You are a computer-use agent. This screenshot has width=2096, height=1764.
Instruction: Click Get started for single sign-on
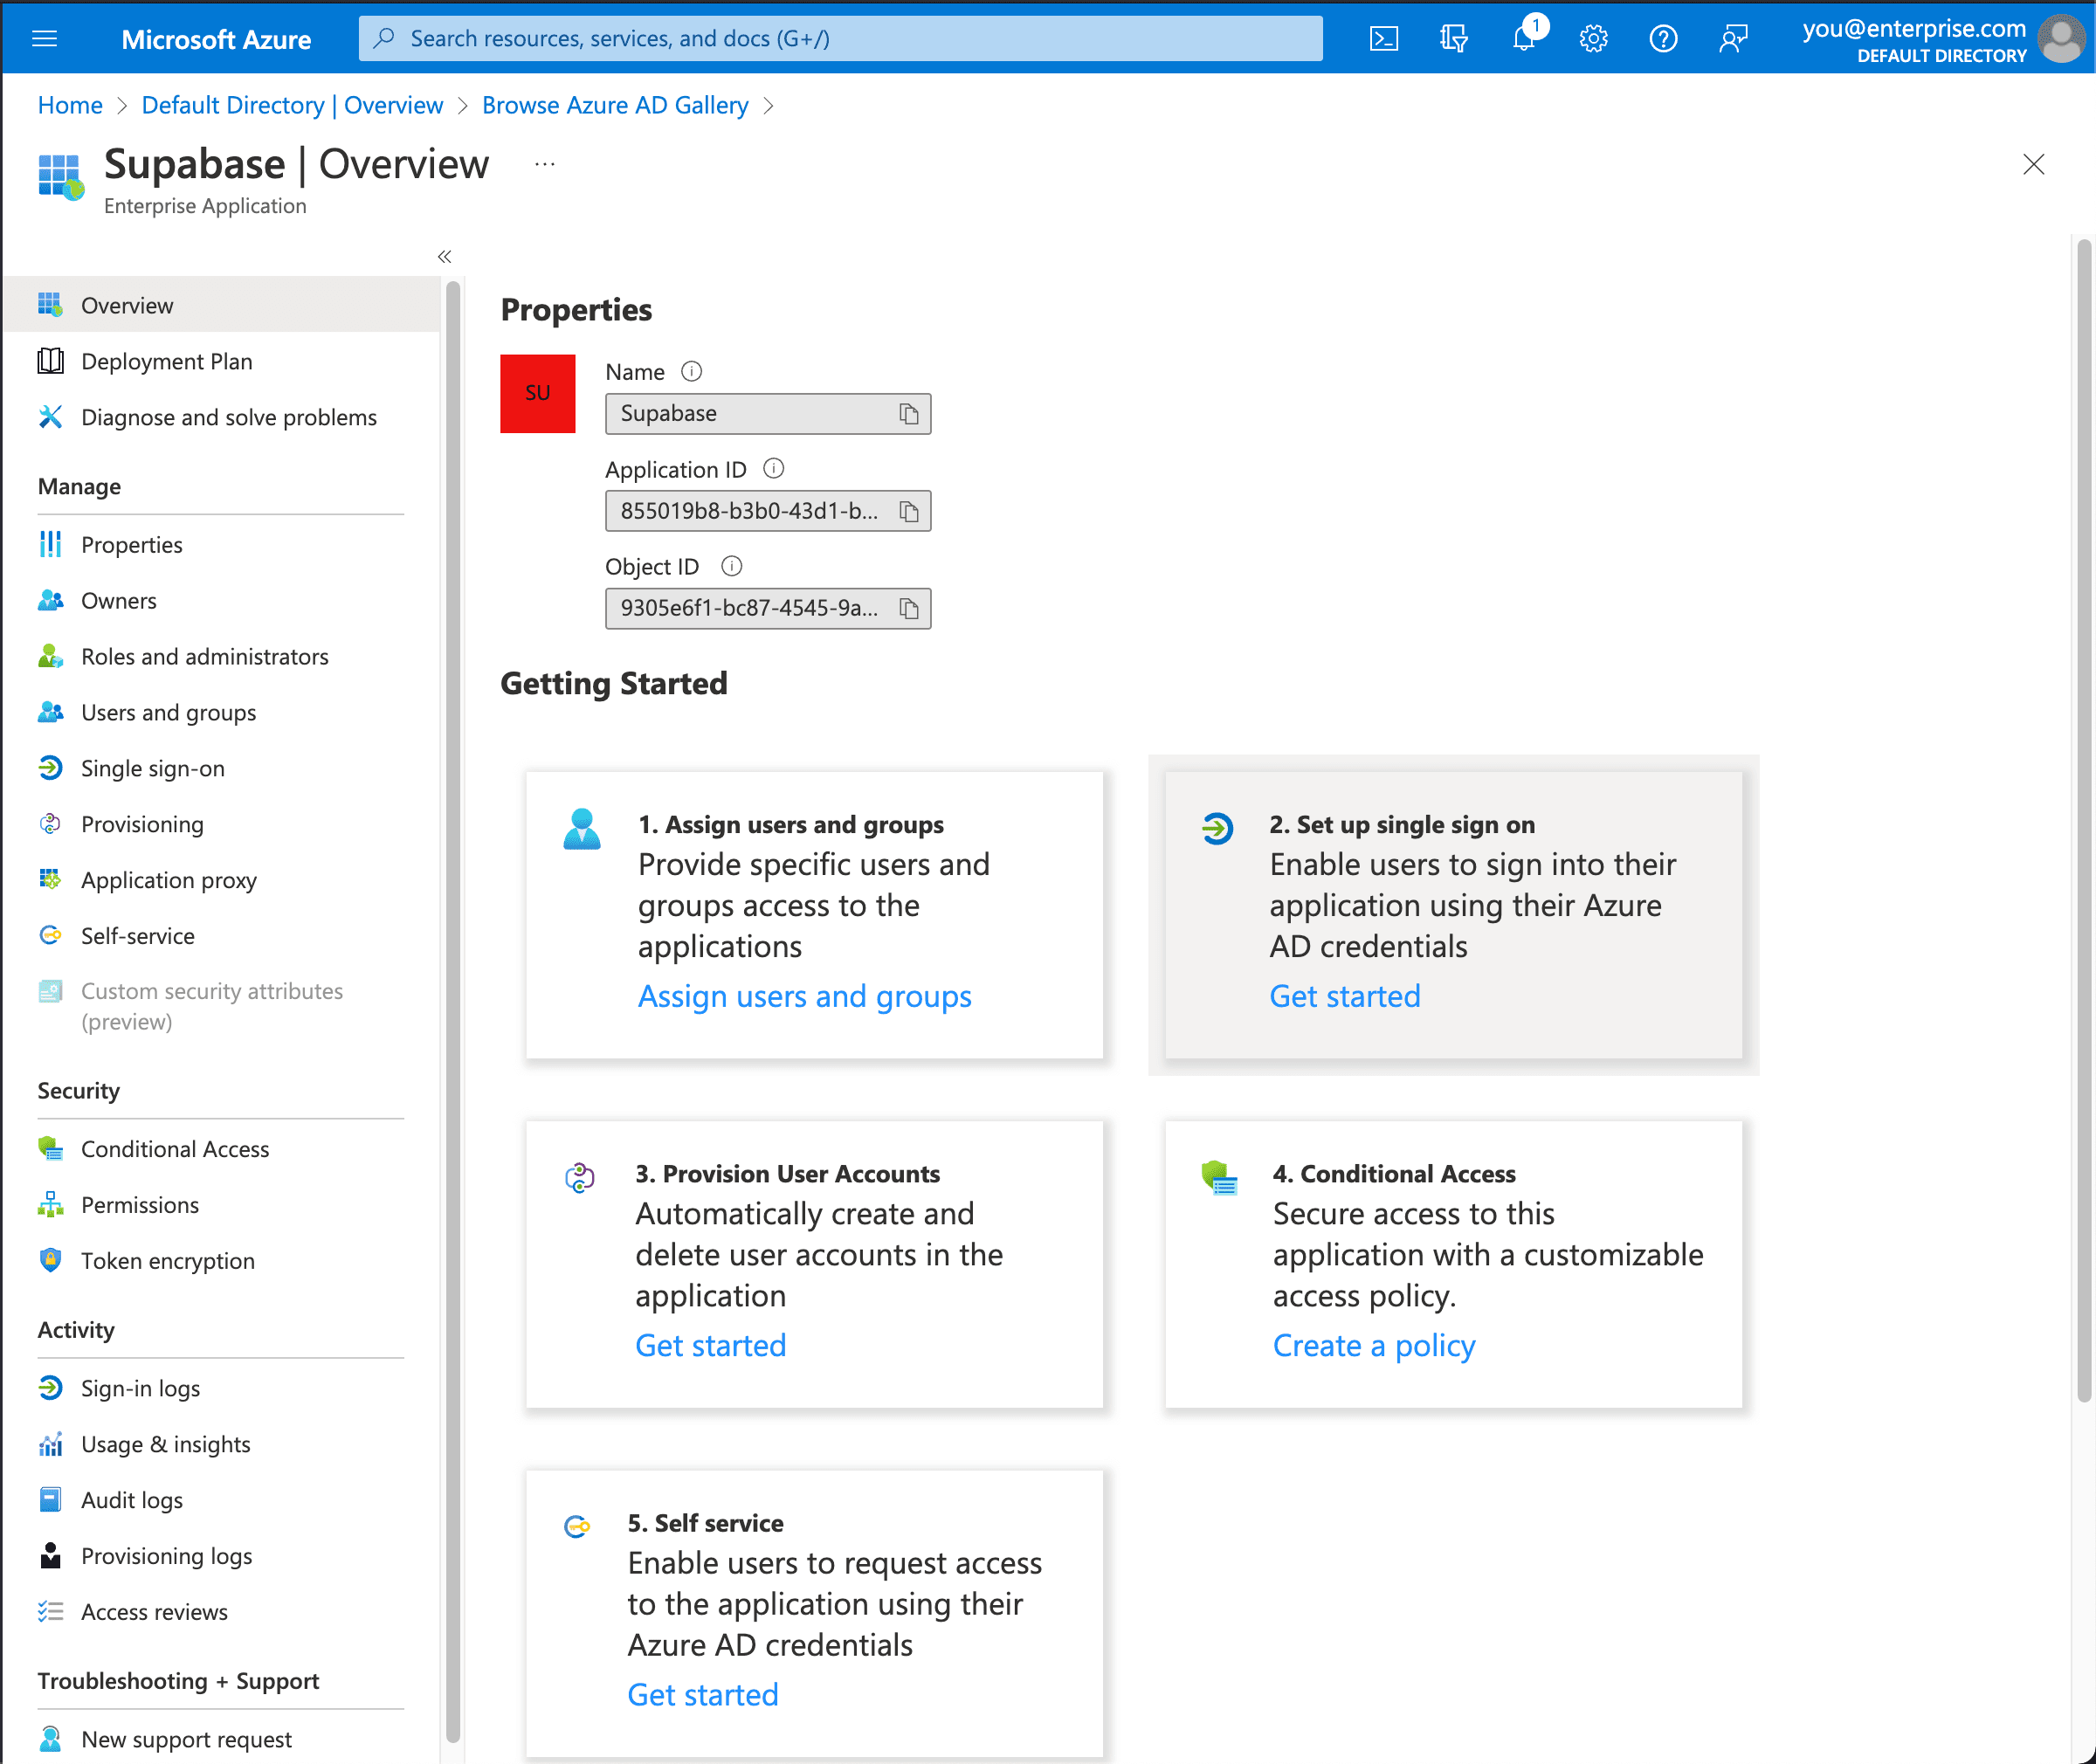[x=1346, y=996]
